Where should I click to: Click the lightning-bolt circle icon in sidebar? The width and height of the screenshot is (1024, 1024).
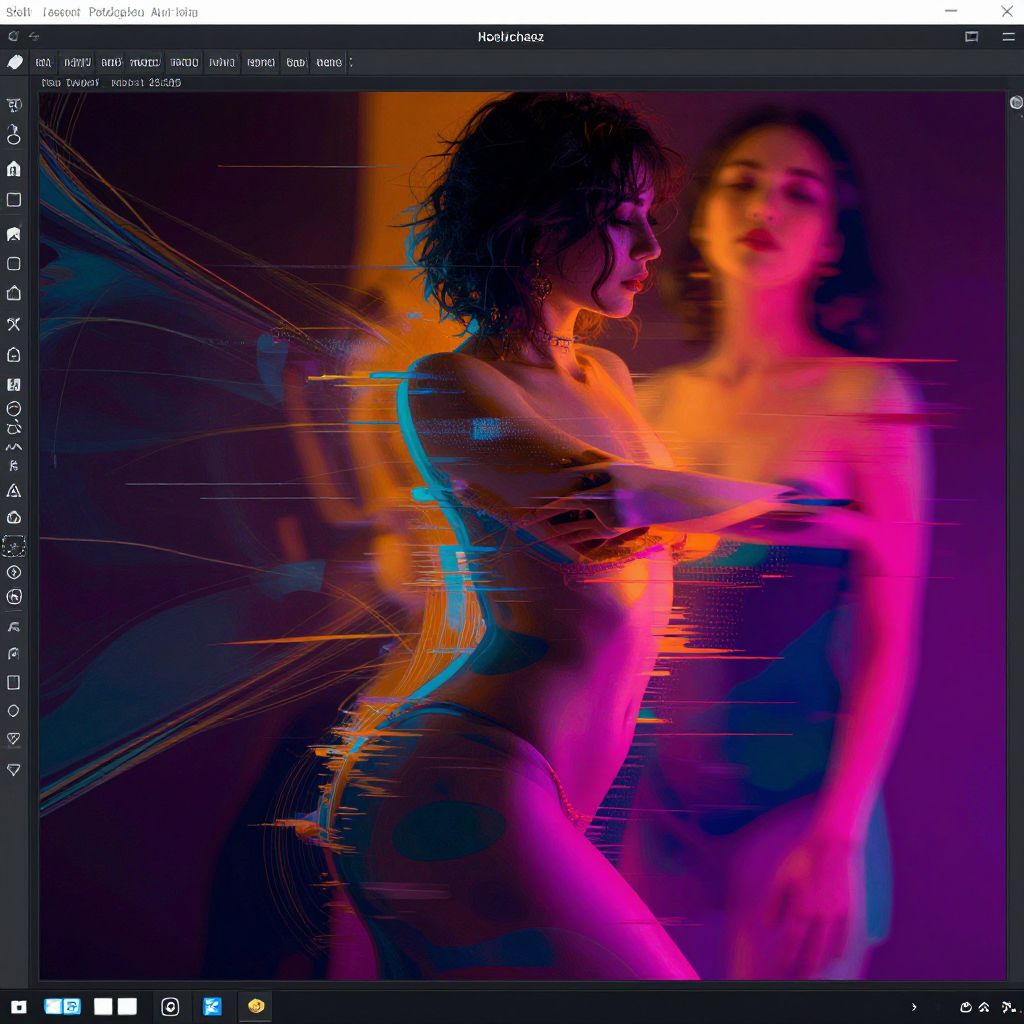pyautogui.click(x=14, y=573)
